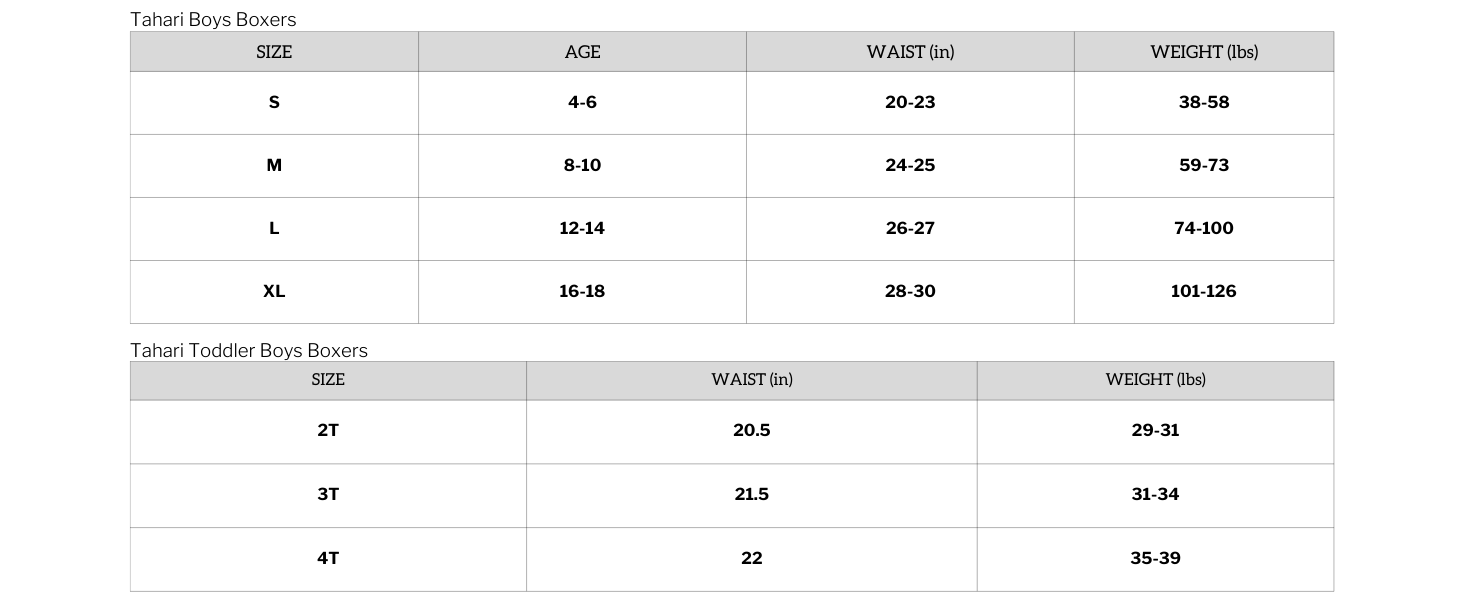Click waist value 20-23
This screenshot has height=600, width=1464.
coord(910,103)
